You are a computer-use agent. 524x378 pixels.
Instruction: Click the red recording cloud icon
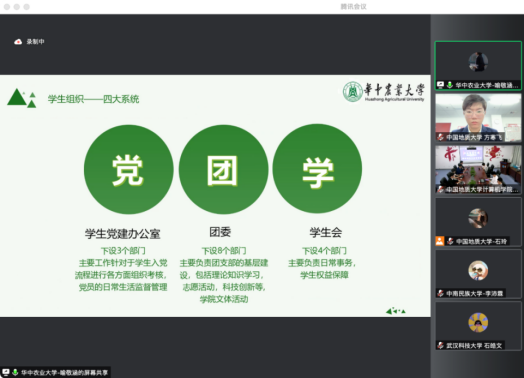click(18, 42)
